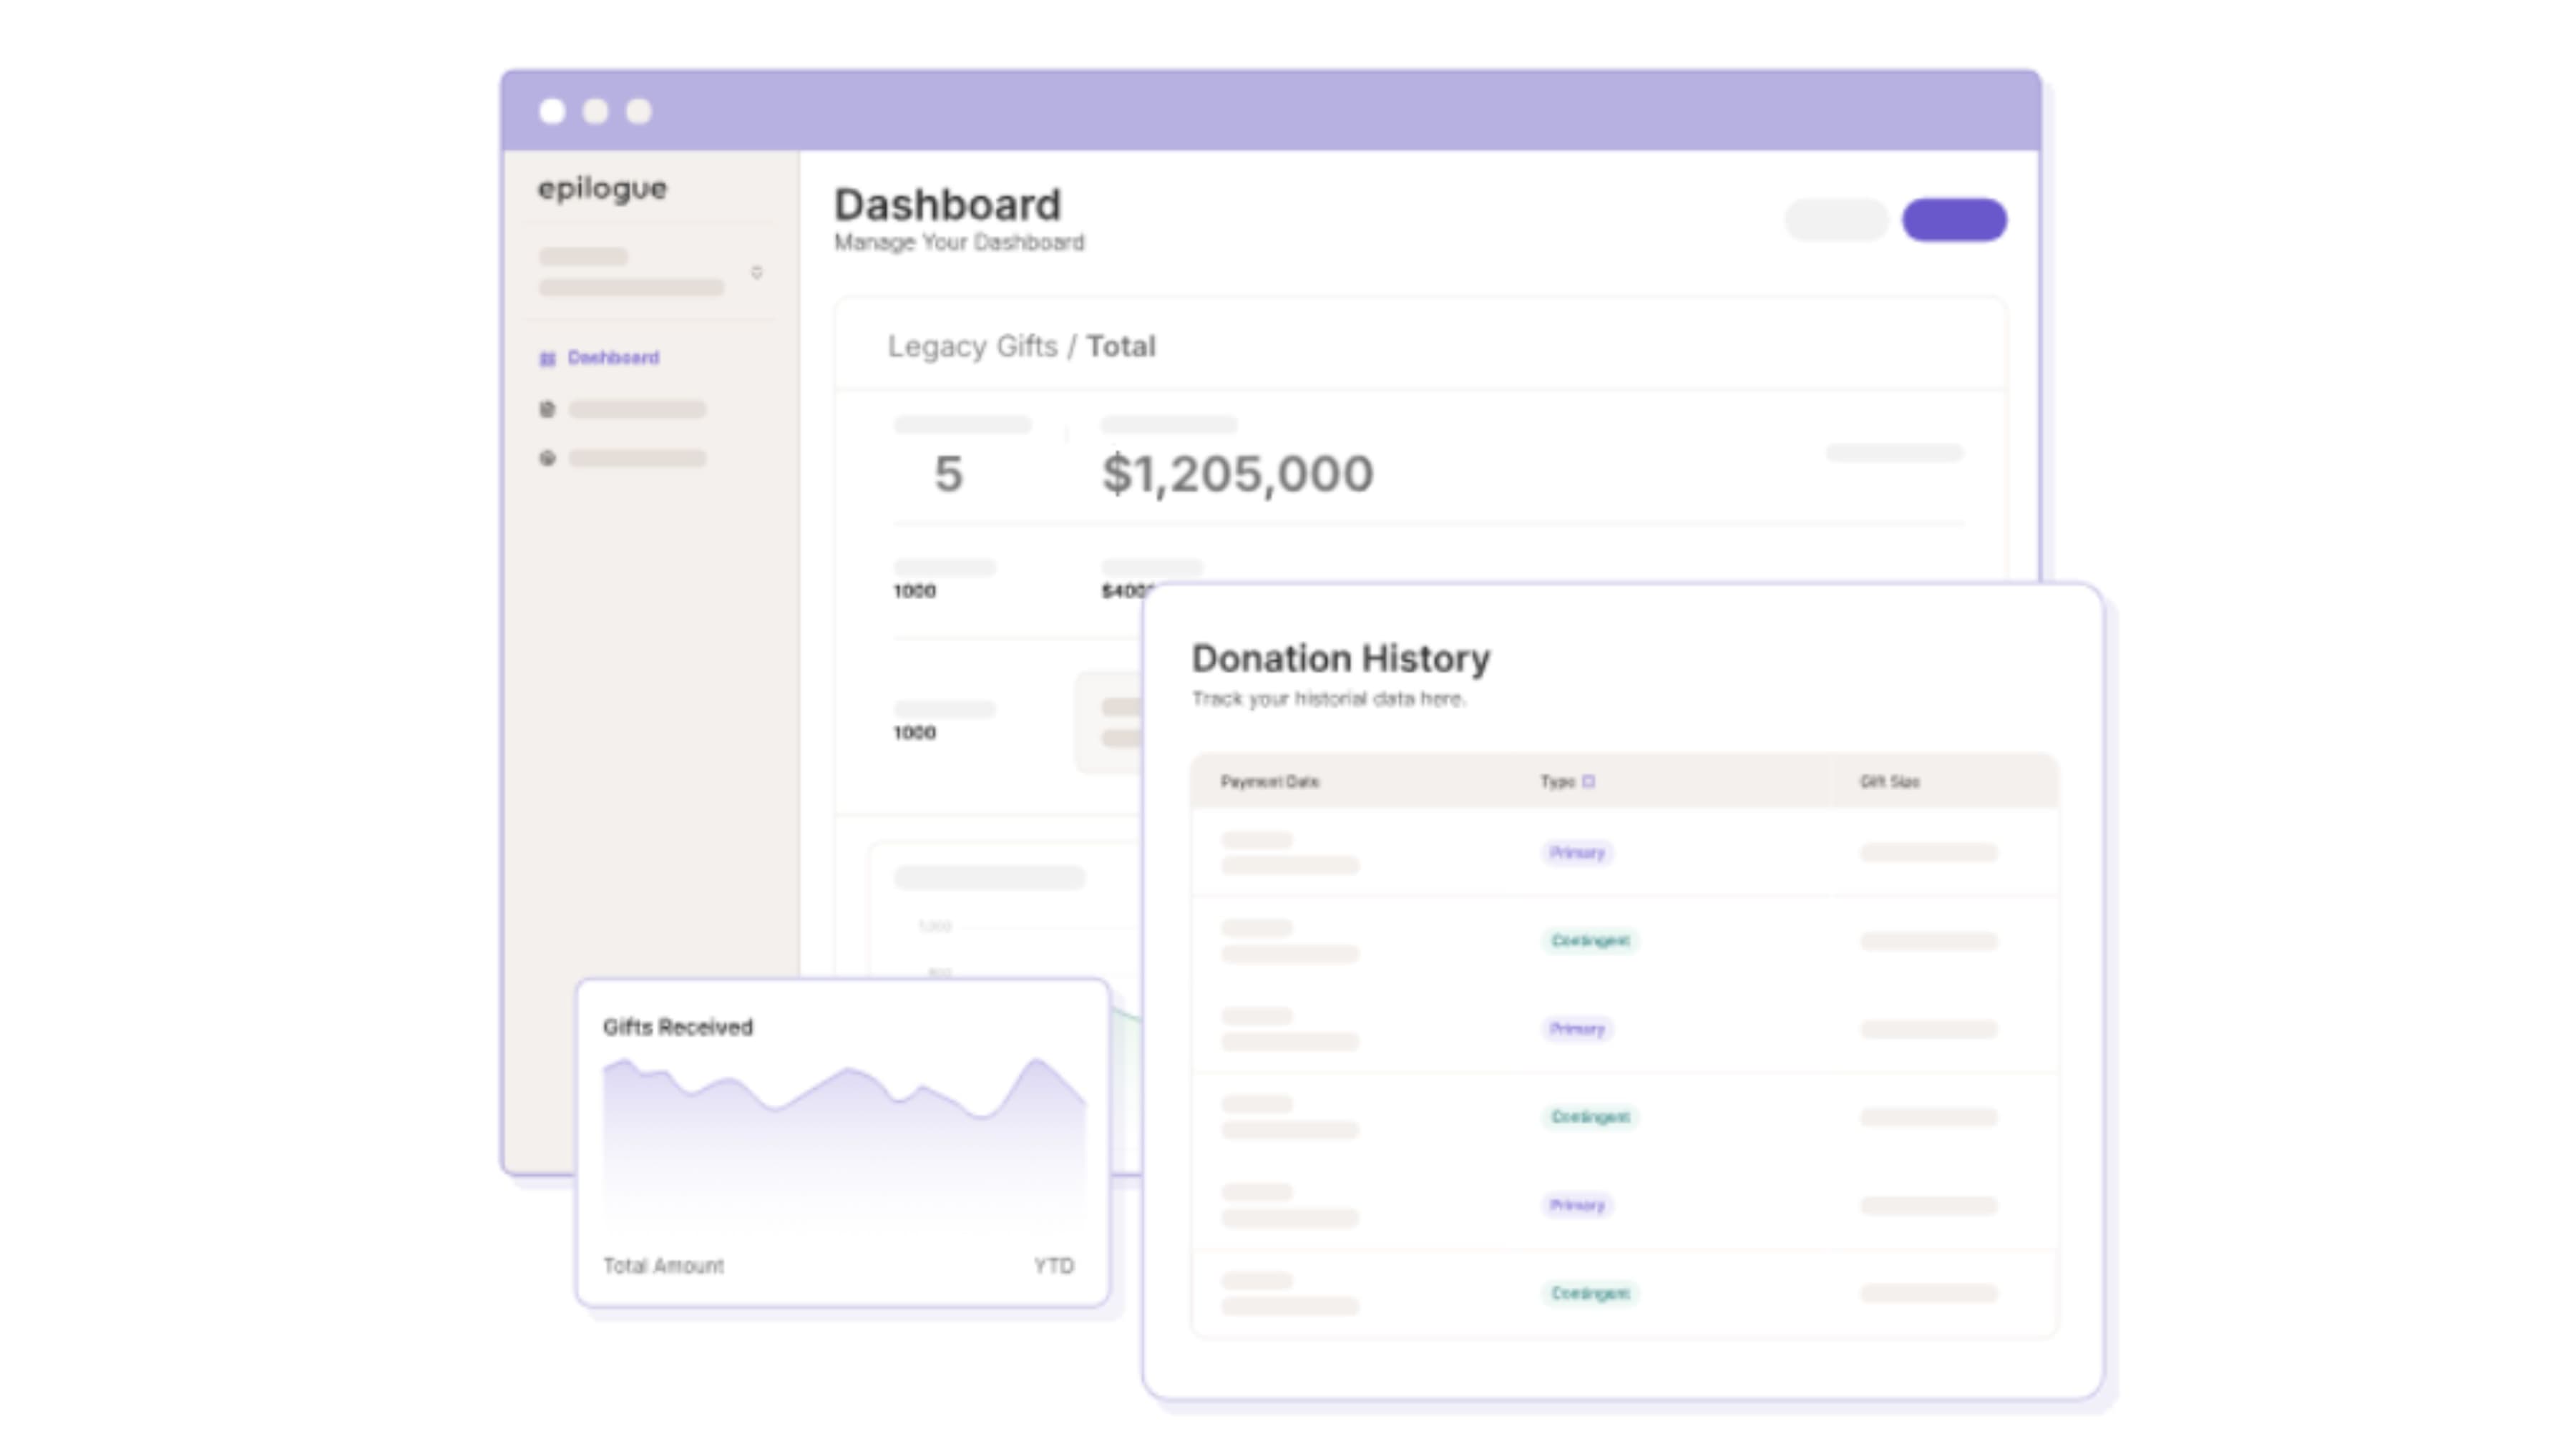This screenshot has height=1449, width=2576.
Task: Open the Dashboard sidebar menu item
Action: pyautogui.click(x=613, y=358)
